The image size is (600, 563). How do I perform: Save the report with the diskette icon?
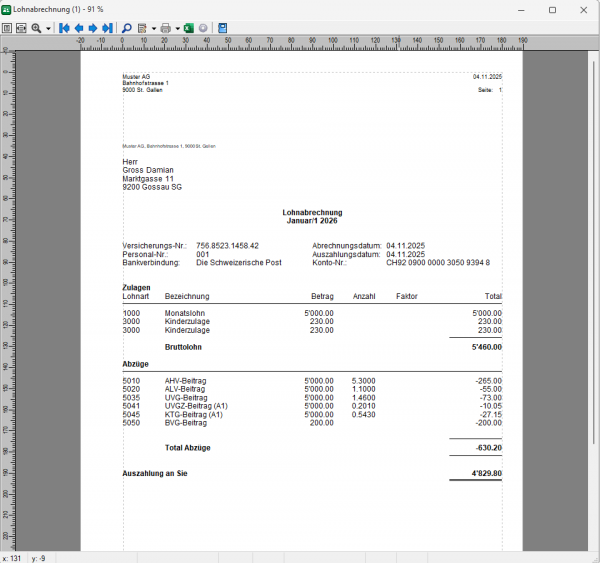[222, 28]
